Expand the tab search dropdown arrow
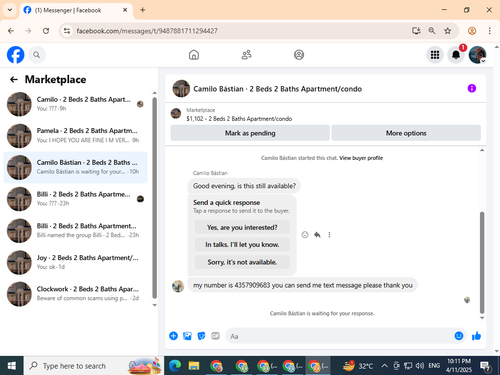Screen dimensions: 500x375 (x=10, y=10)
